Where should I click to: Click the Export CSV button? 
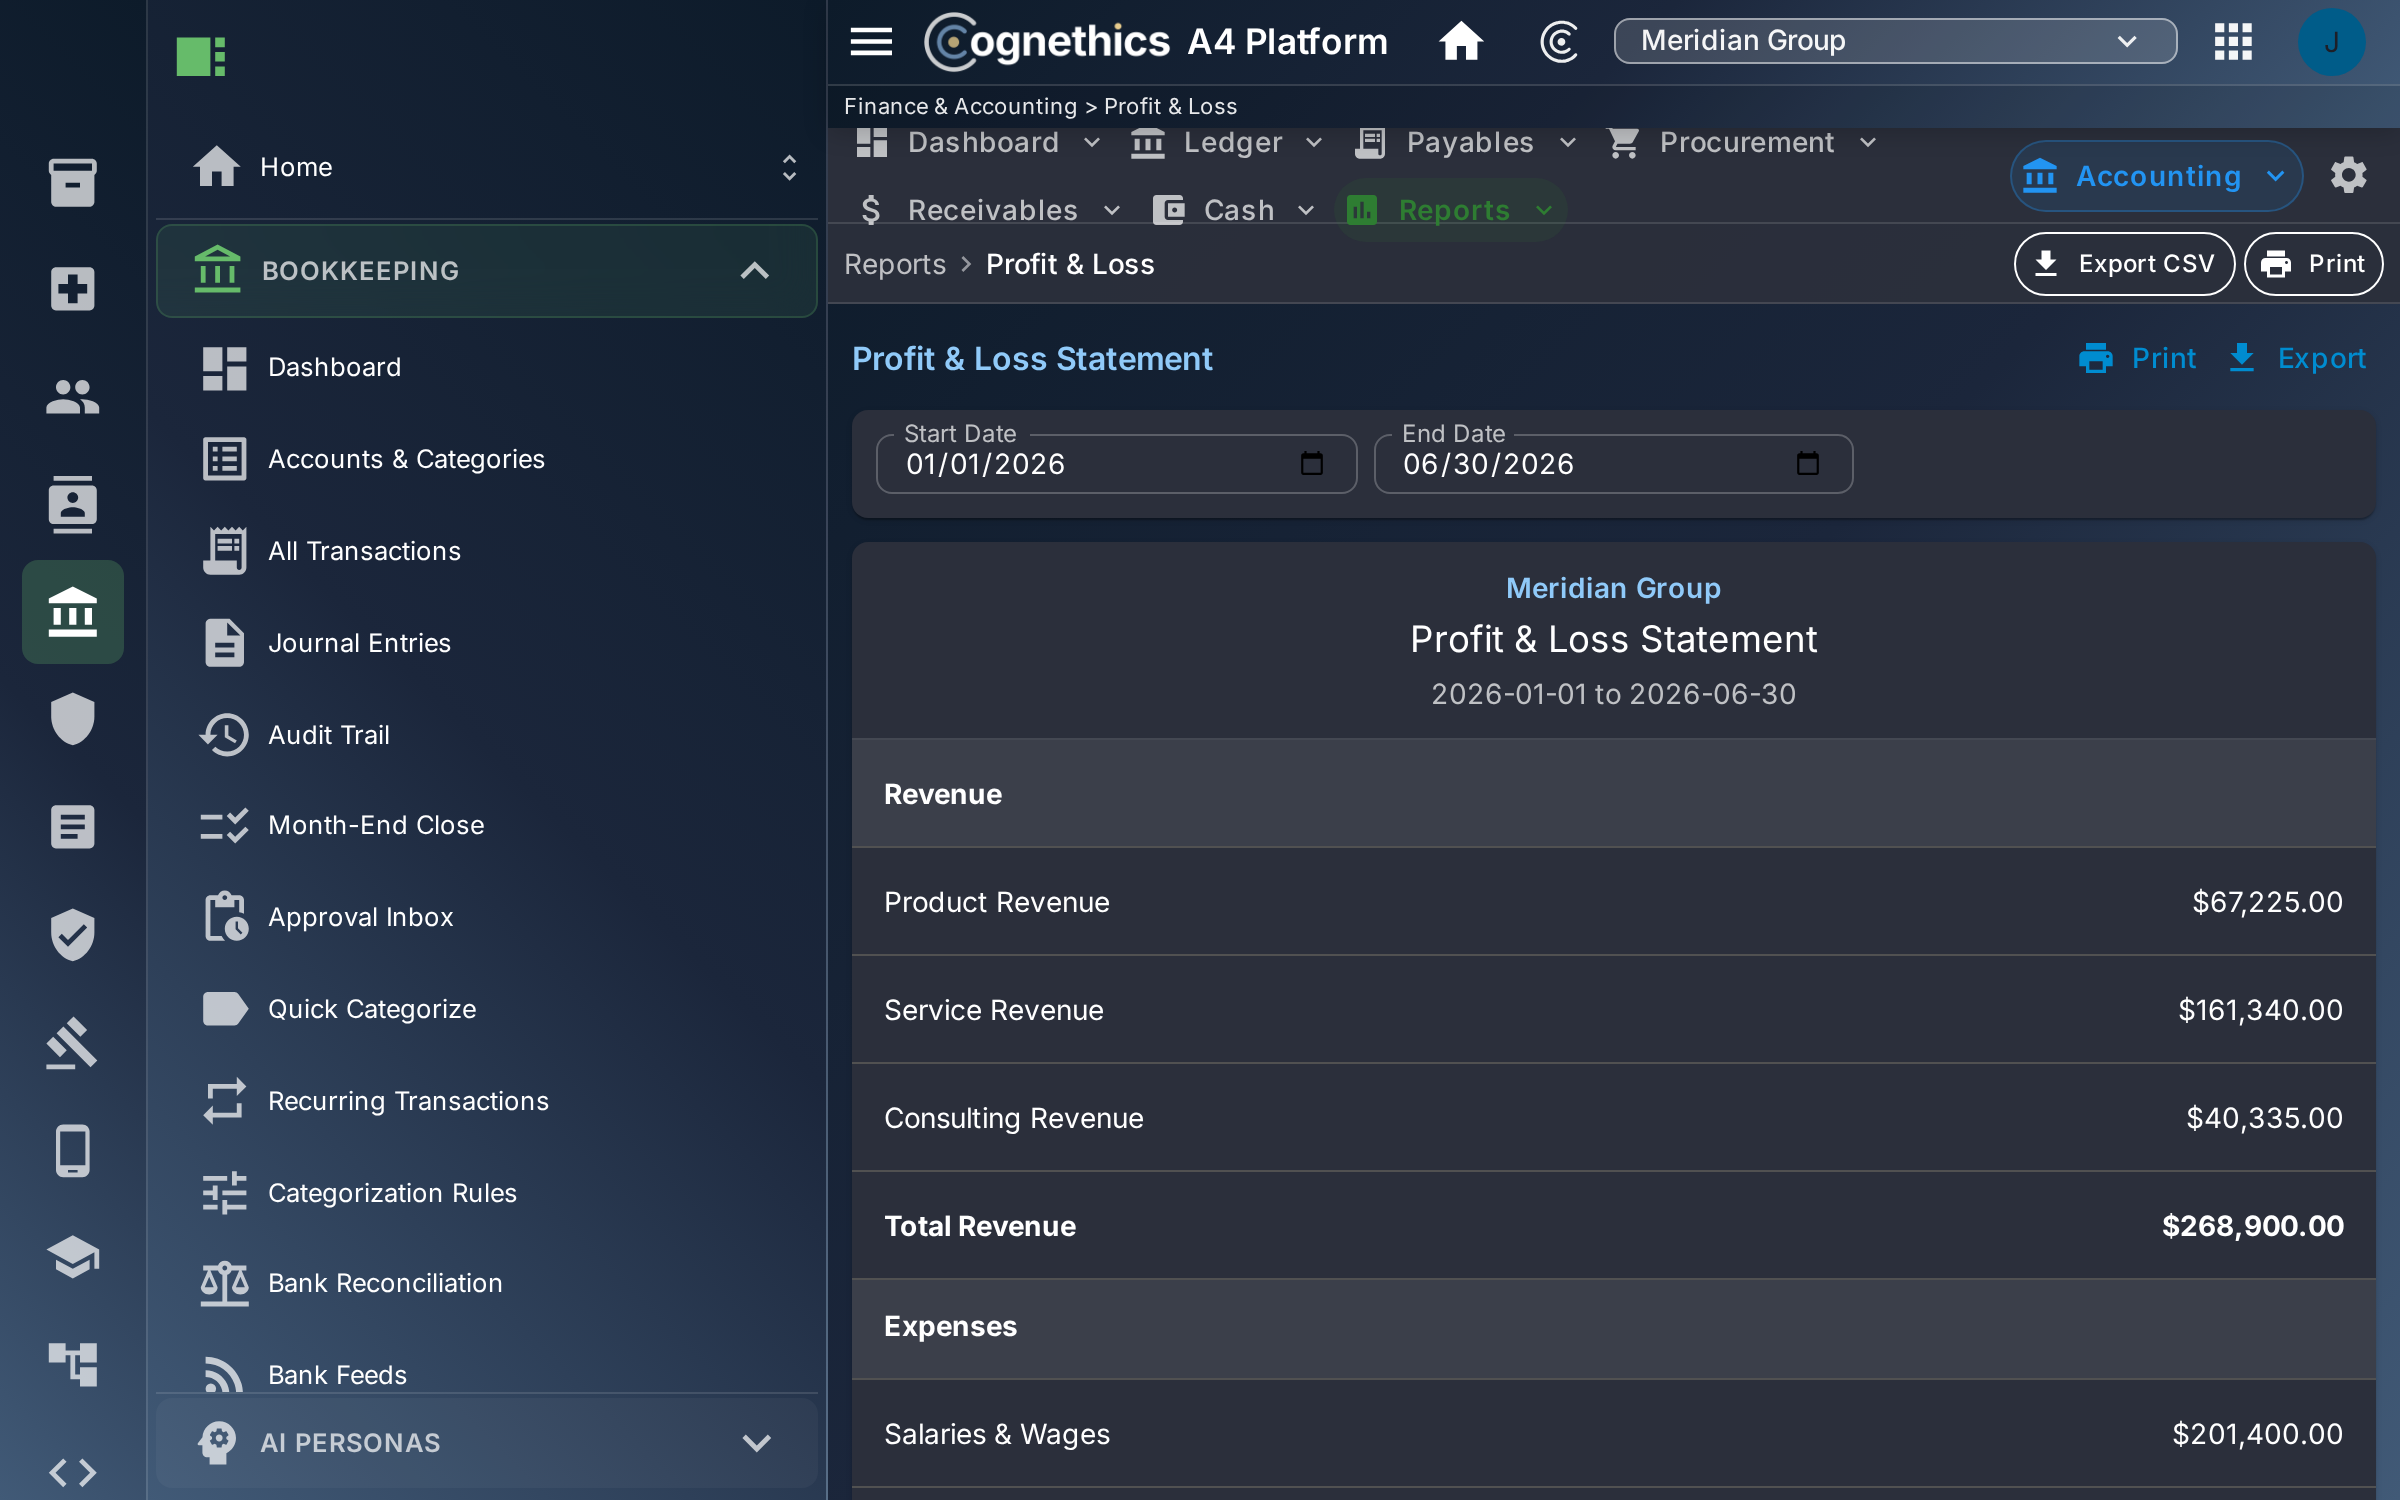(2124, 264)
